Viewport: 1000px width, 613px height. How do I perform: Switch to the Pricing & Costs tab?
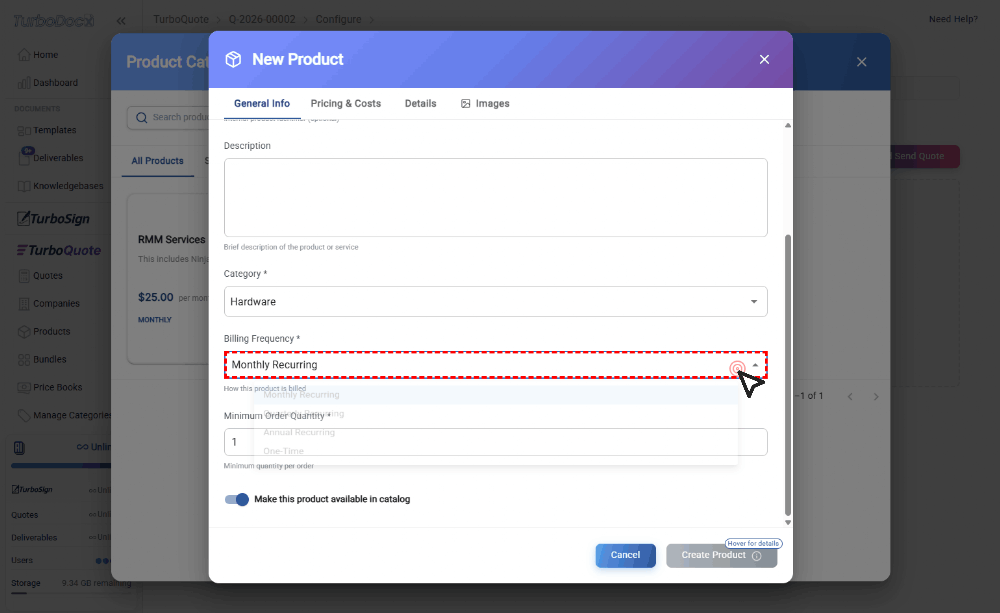pyautogui.click(x=346, y=103)
